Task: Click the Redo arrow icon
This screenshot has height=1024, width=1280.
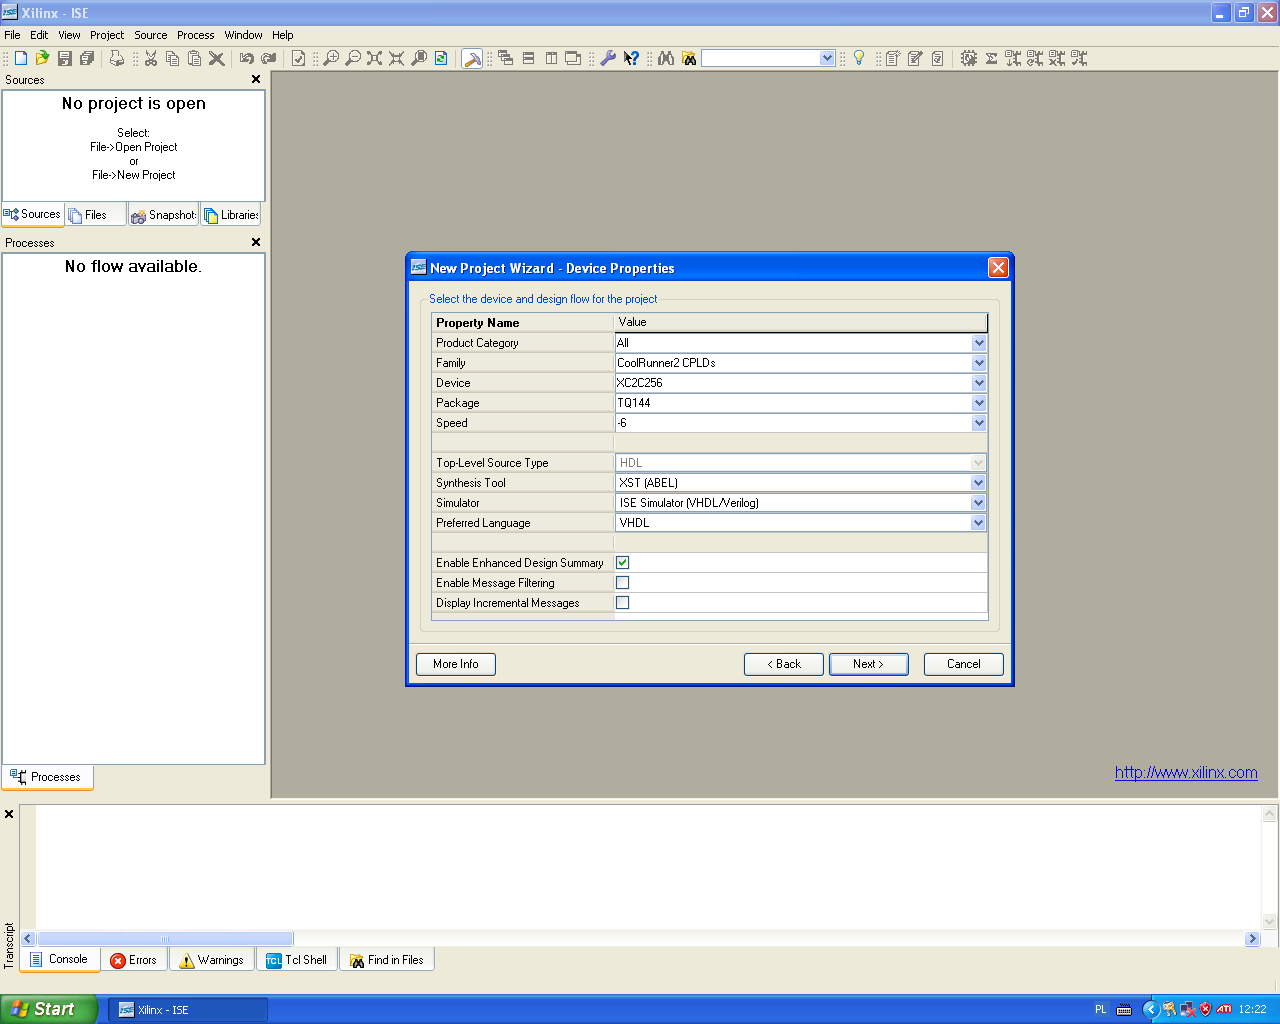Action: coord(268,58)
